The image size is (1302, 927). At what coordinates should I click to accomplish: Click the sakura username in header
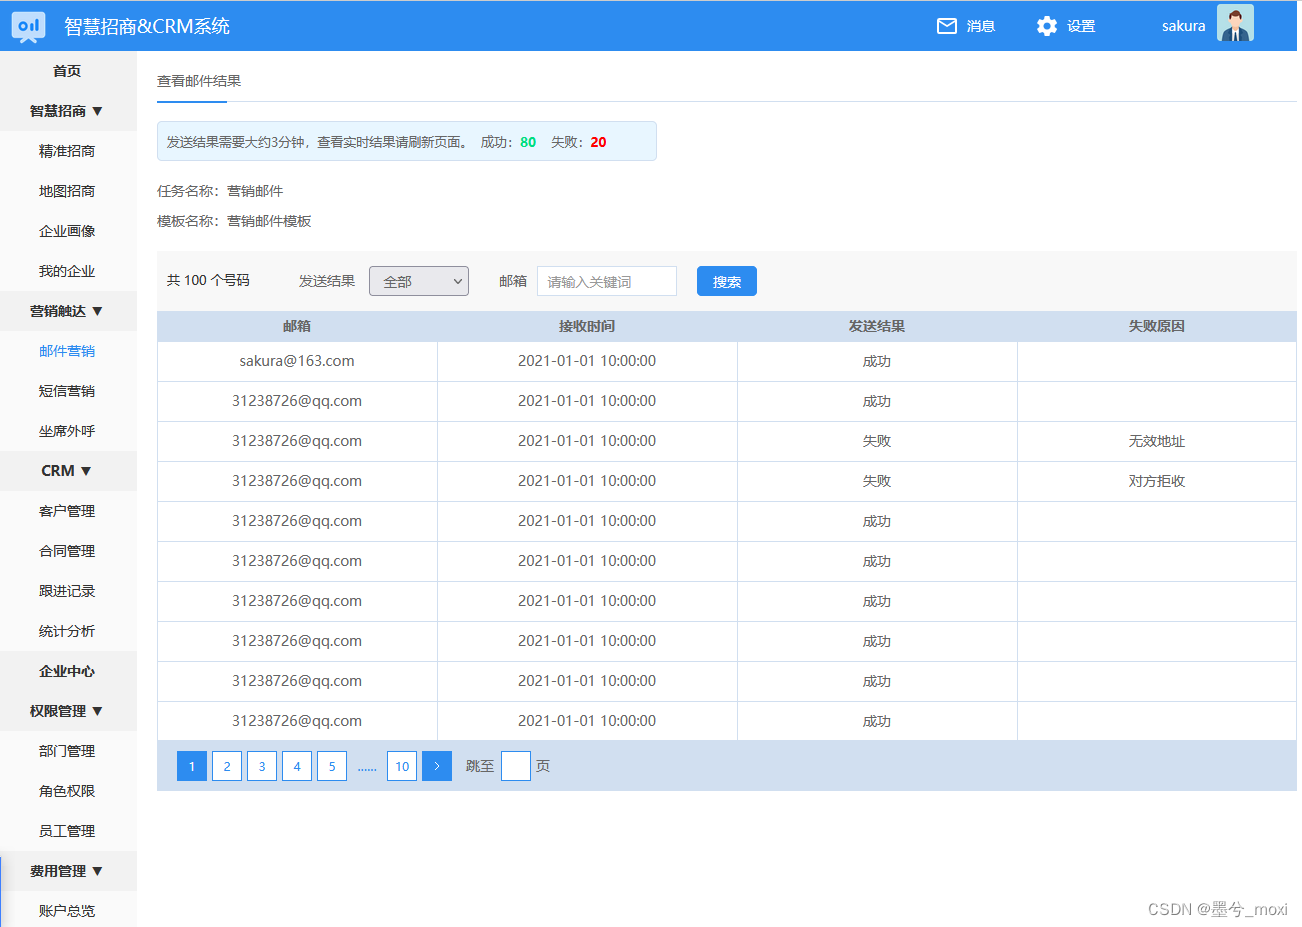(1183, 26)
